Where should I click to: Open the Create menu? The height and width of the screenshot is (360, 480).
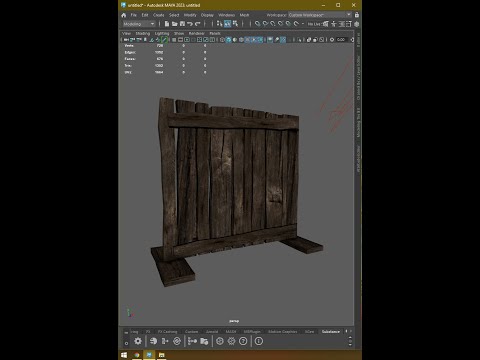[x=159, y=15]
